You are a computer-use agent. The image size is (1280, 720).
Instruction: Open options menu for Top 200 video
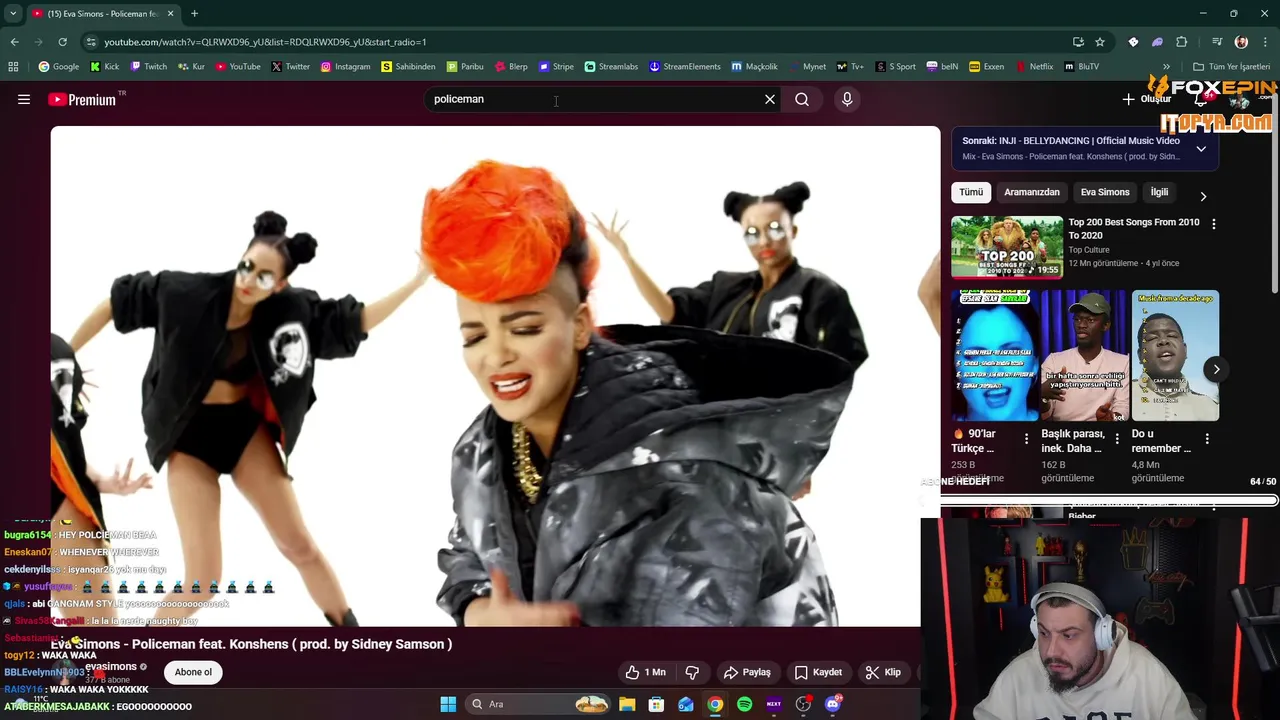click(1214, 224)
